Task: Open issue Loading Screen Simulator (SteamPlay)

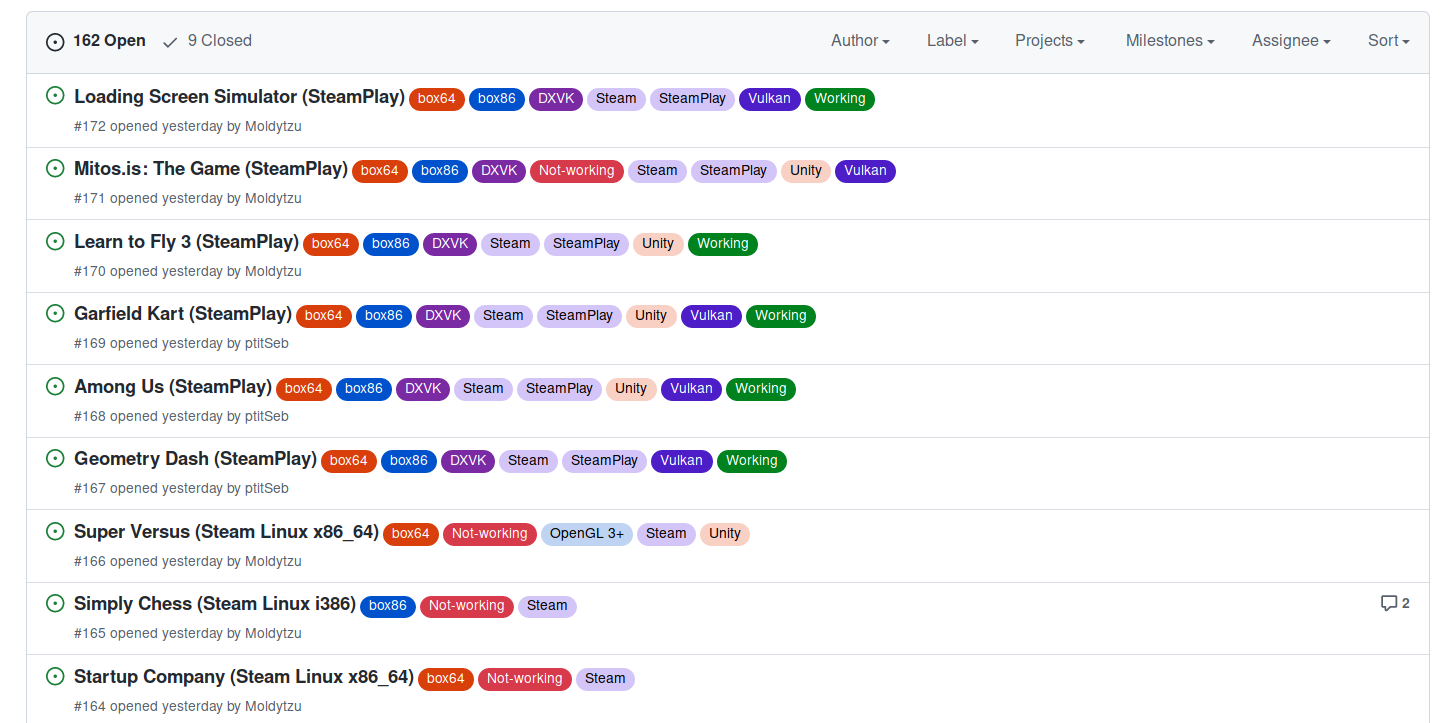Action: 239,97
